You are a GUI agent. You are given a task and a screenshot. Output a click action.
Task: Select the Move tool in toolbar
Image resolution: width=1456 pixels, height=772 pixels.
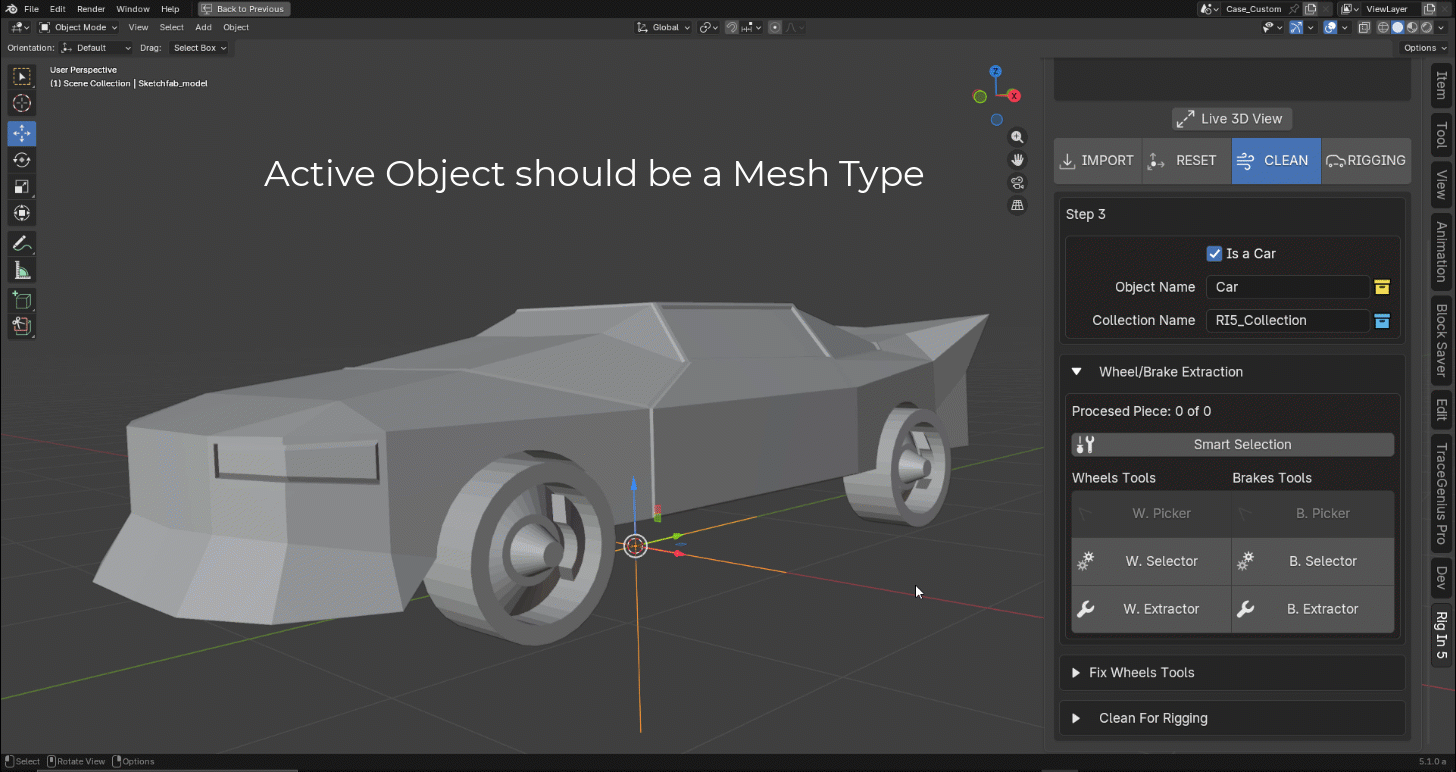[22, 133]
